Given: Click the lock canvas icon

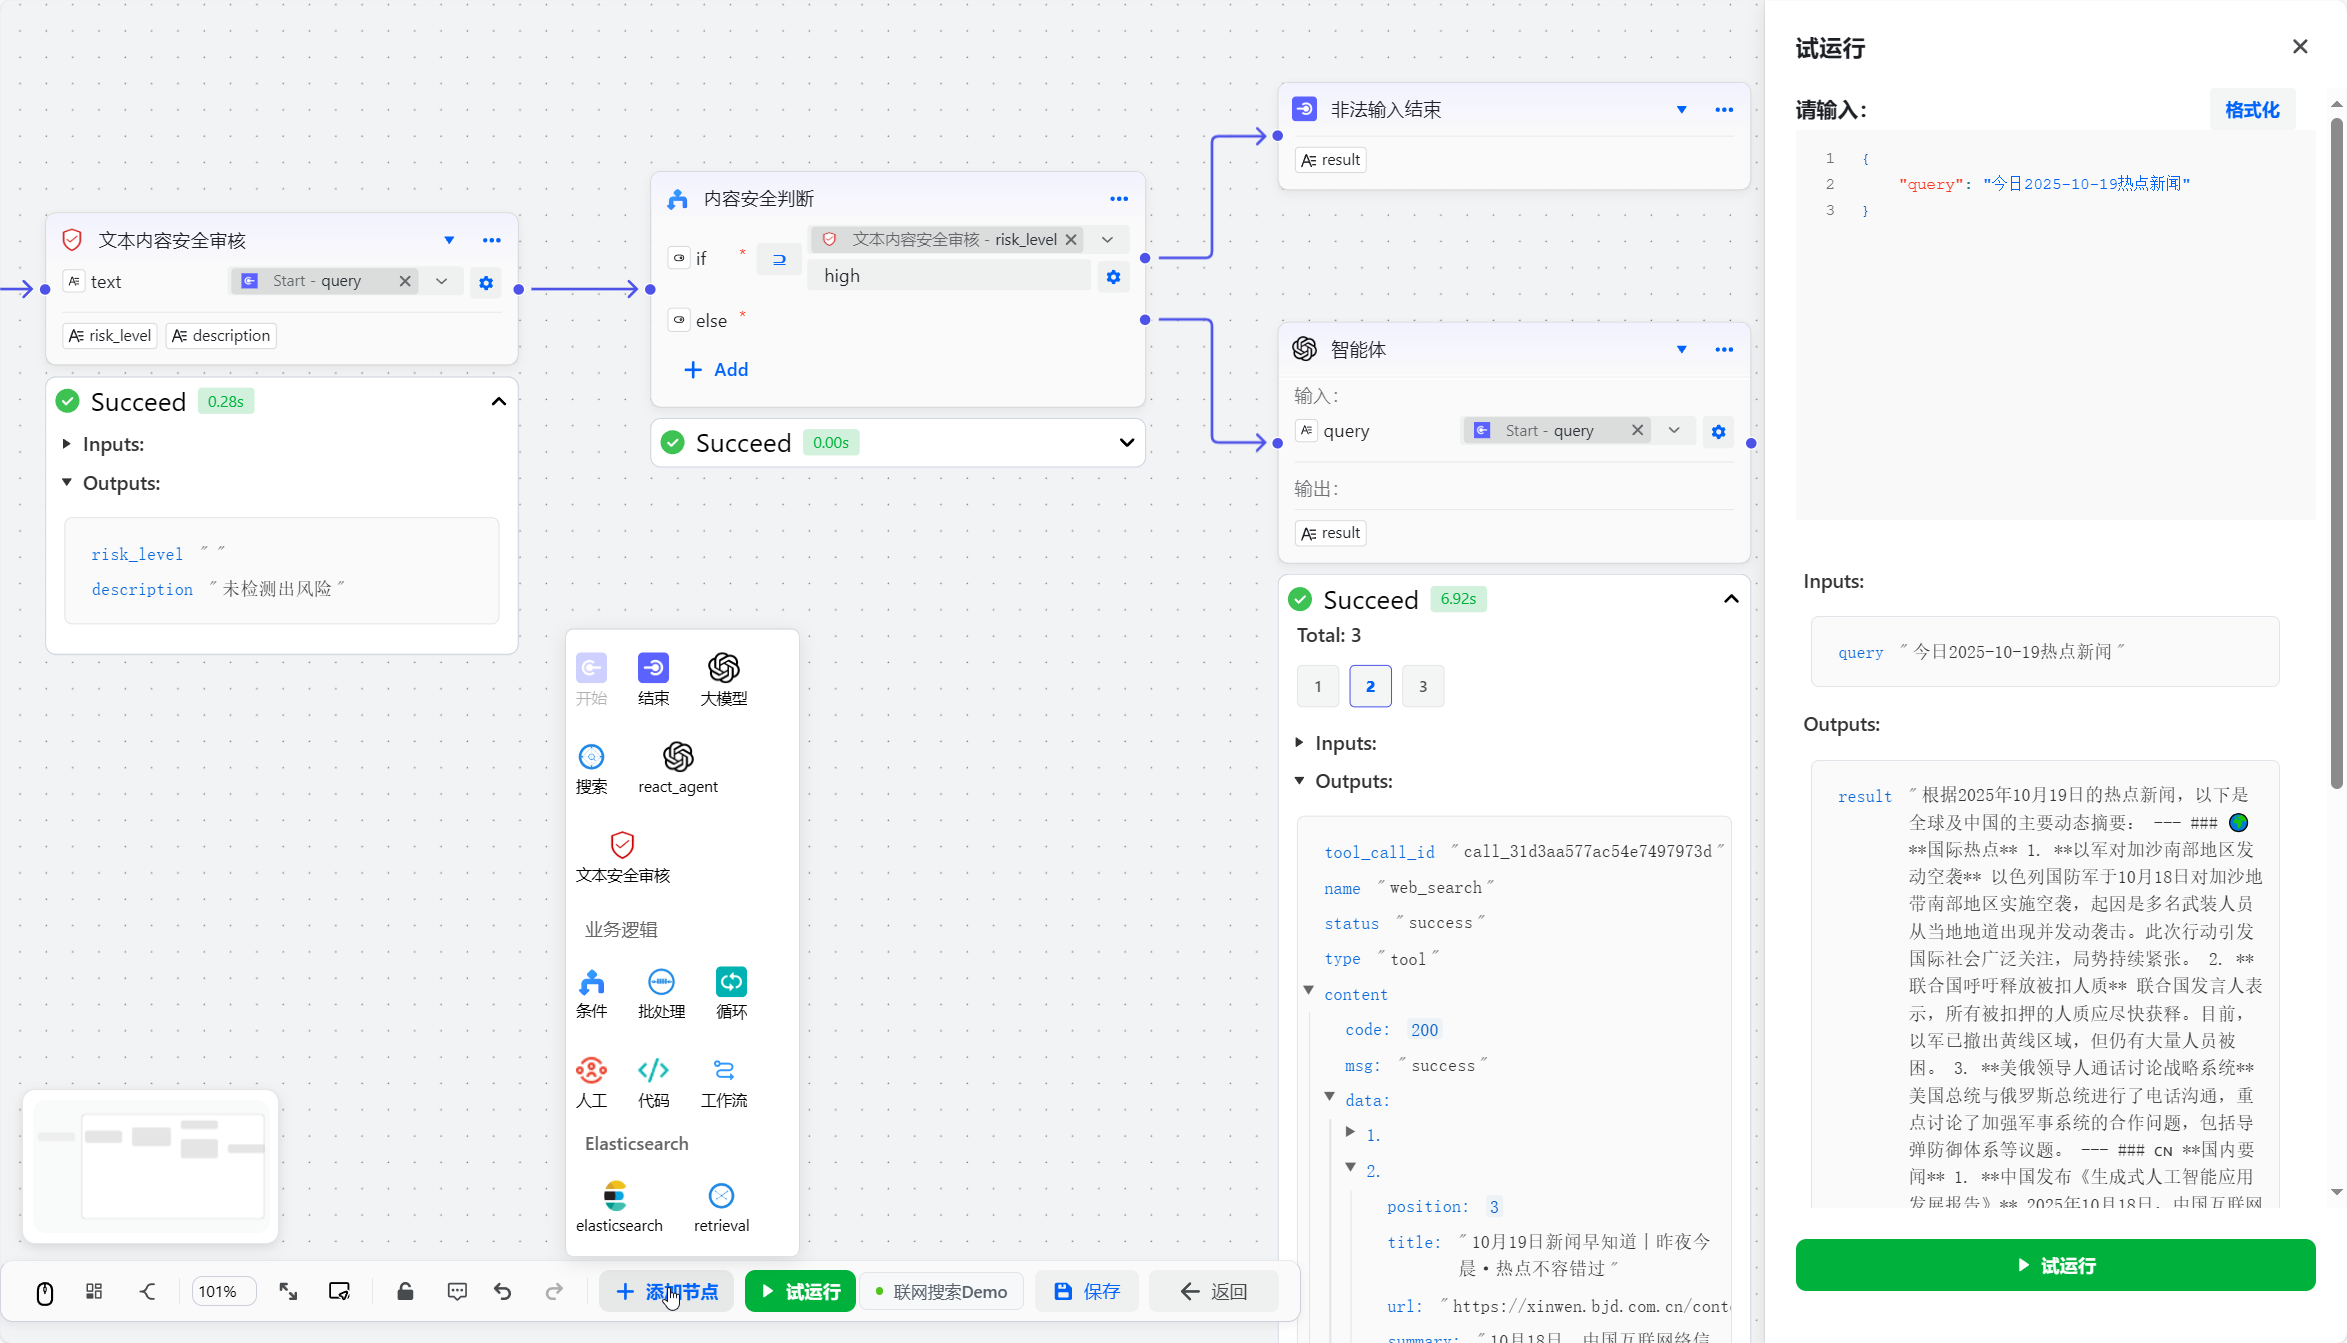Looking at the screenshot, I should click(x=405, y=1291).
